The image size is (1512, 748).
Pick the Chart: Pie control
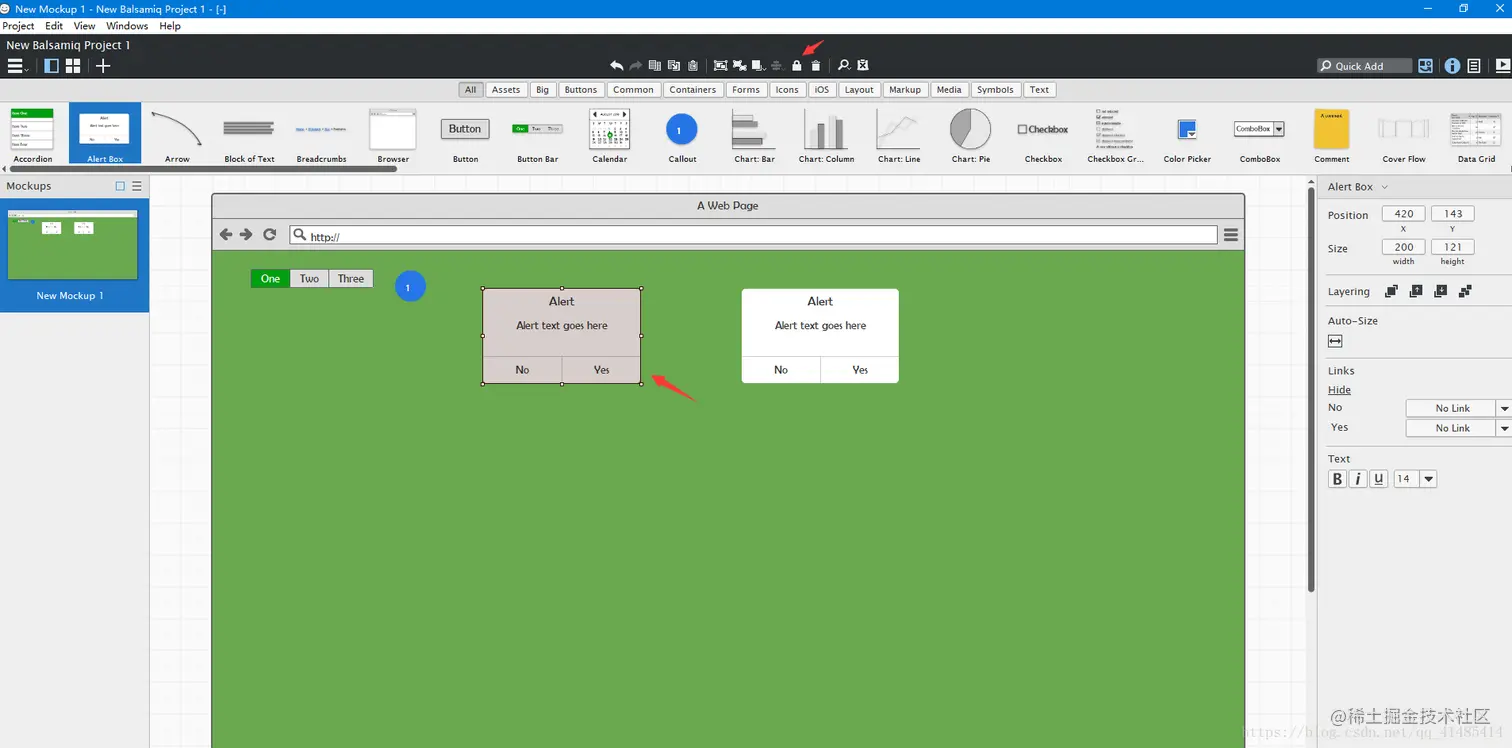point(970,135)
